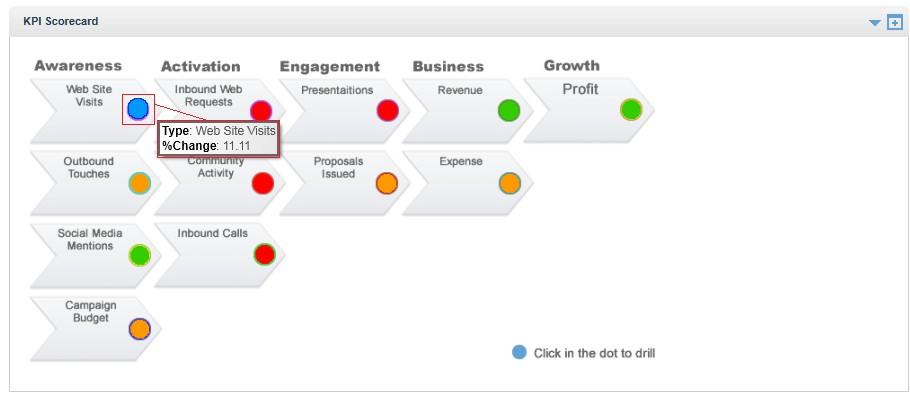Click the Awareness column heading
The height and width of the screenshot is (403, 910).
point(78,66)
